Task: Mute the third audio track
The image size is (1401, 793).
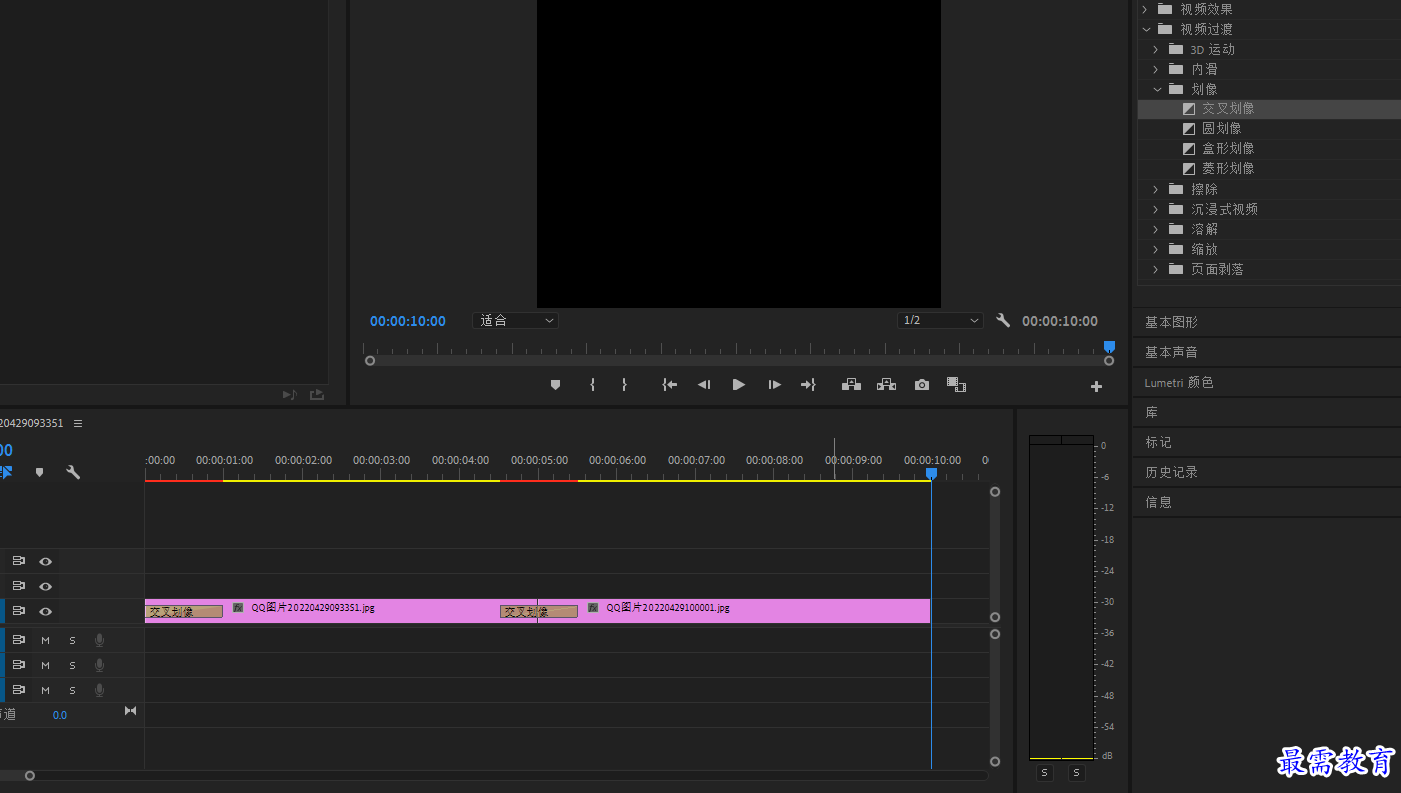Action: 45,690
